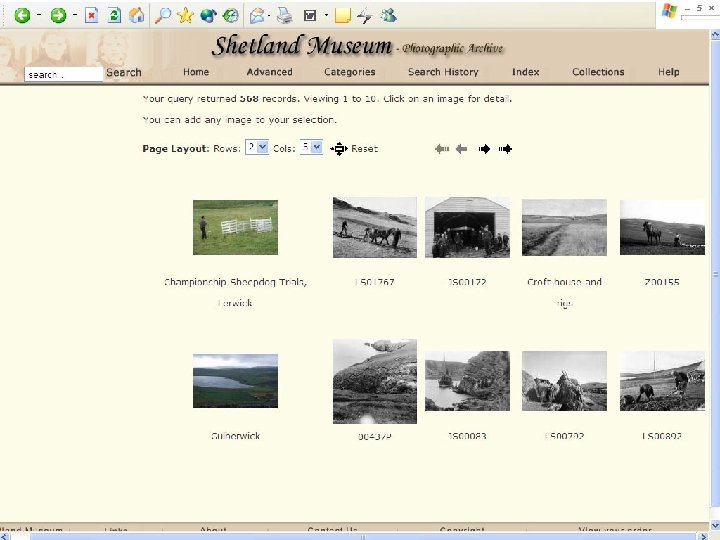
Task: Open browsing History clock icon
Action: (231, 16)
